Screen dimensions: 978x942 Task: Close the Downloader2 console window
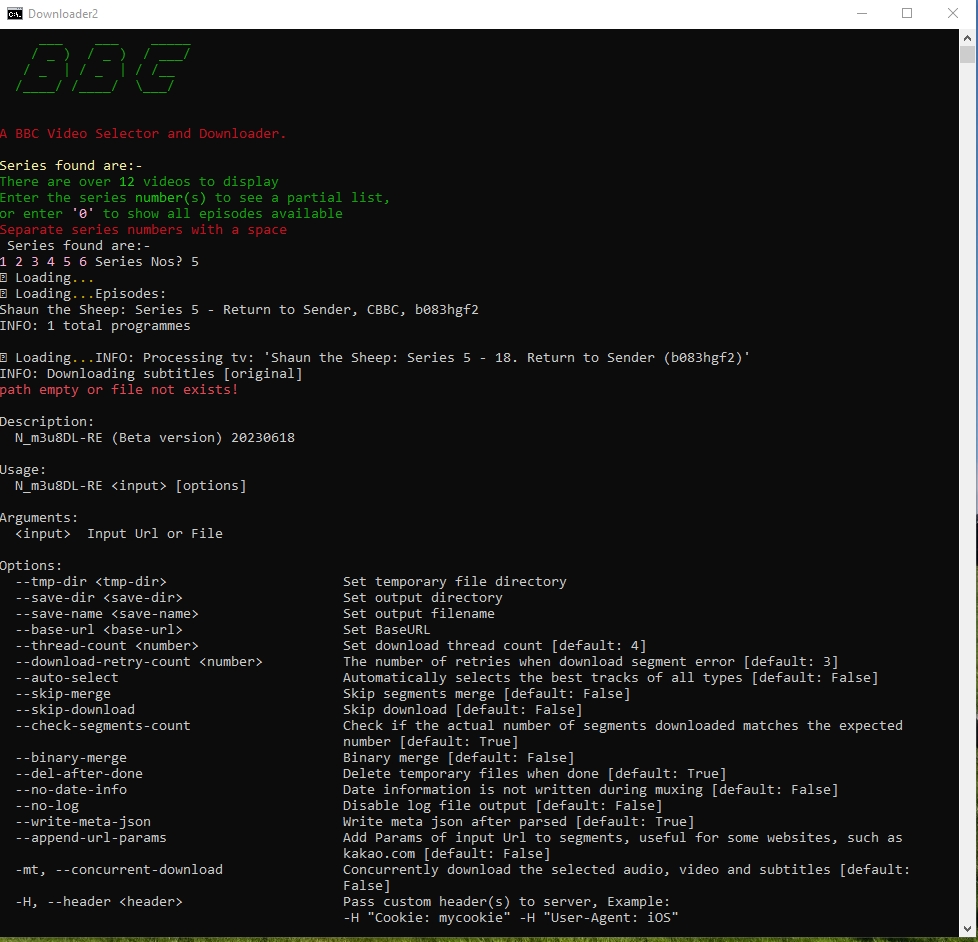[952, 14]
